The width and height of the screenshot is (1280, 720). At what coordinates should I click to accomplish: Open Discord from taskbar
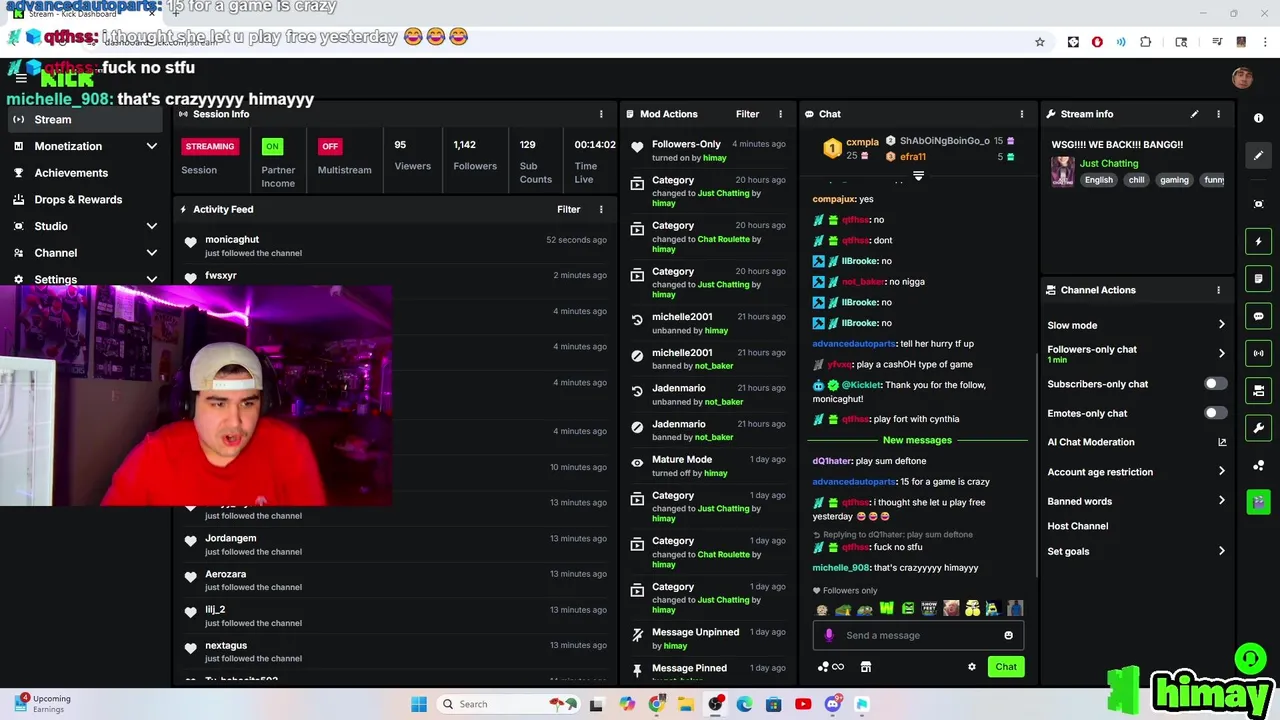click(832, 704)
